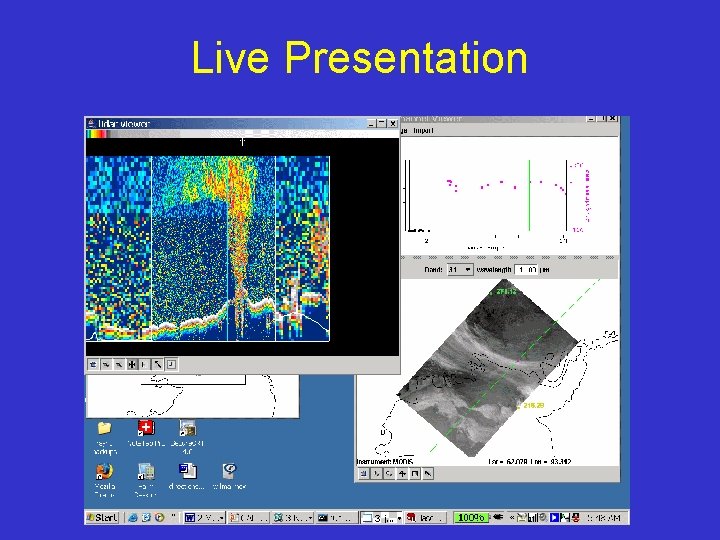Click the blue play icon in system tray
Screen dimensions: 720x540
pos(554,518)
